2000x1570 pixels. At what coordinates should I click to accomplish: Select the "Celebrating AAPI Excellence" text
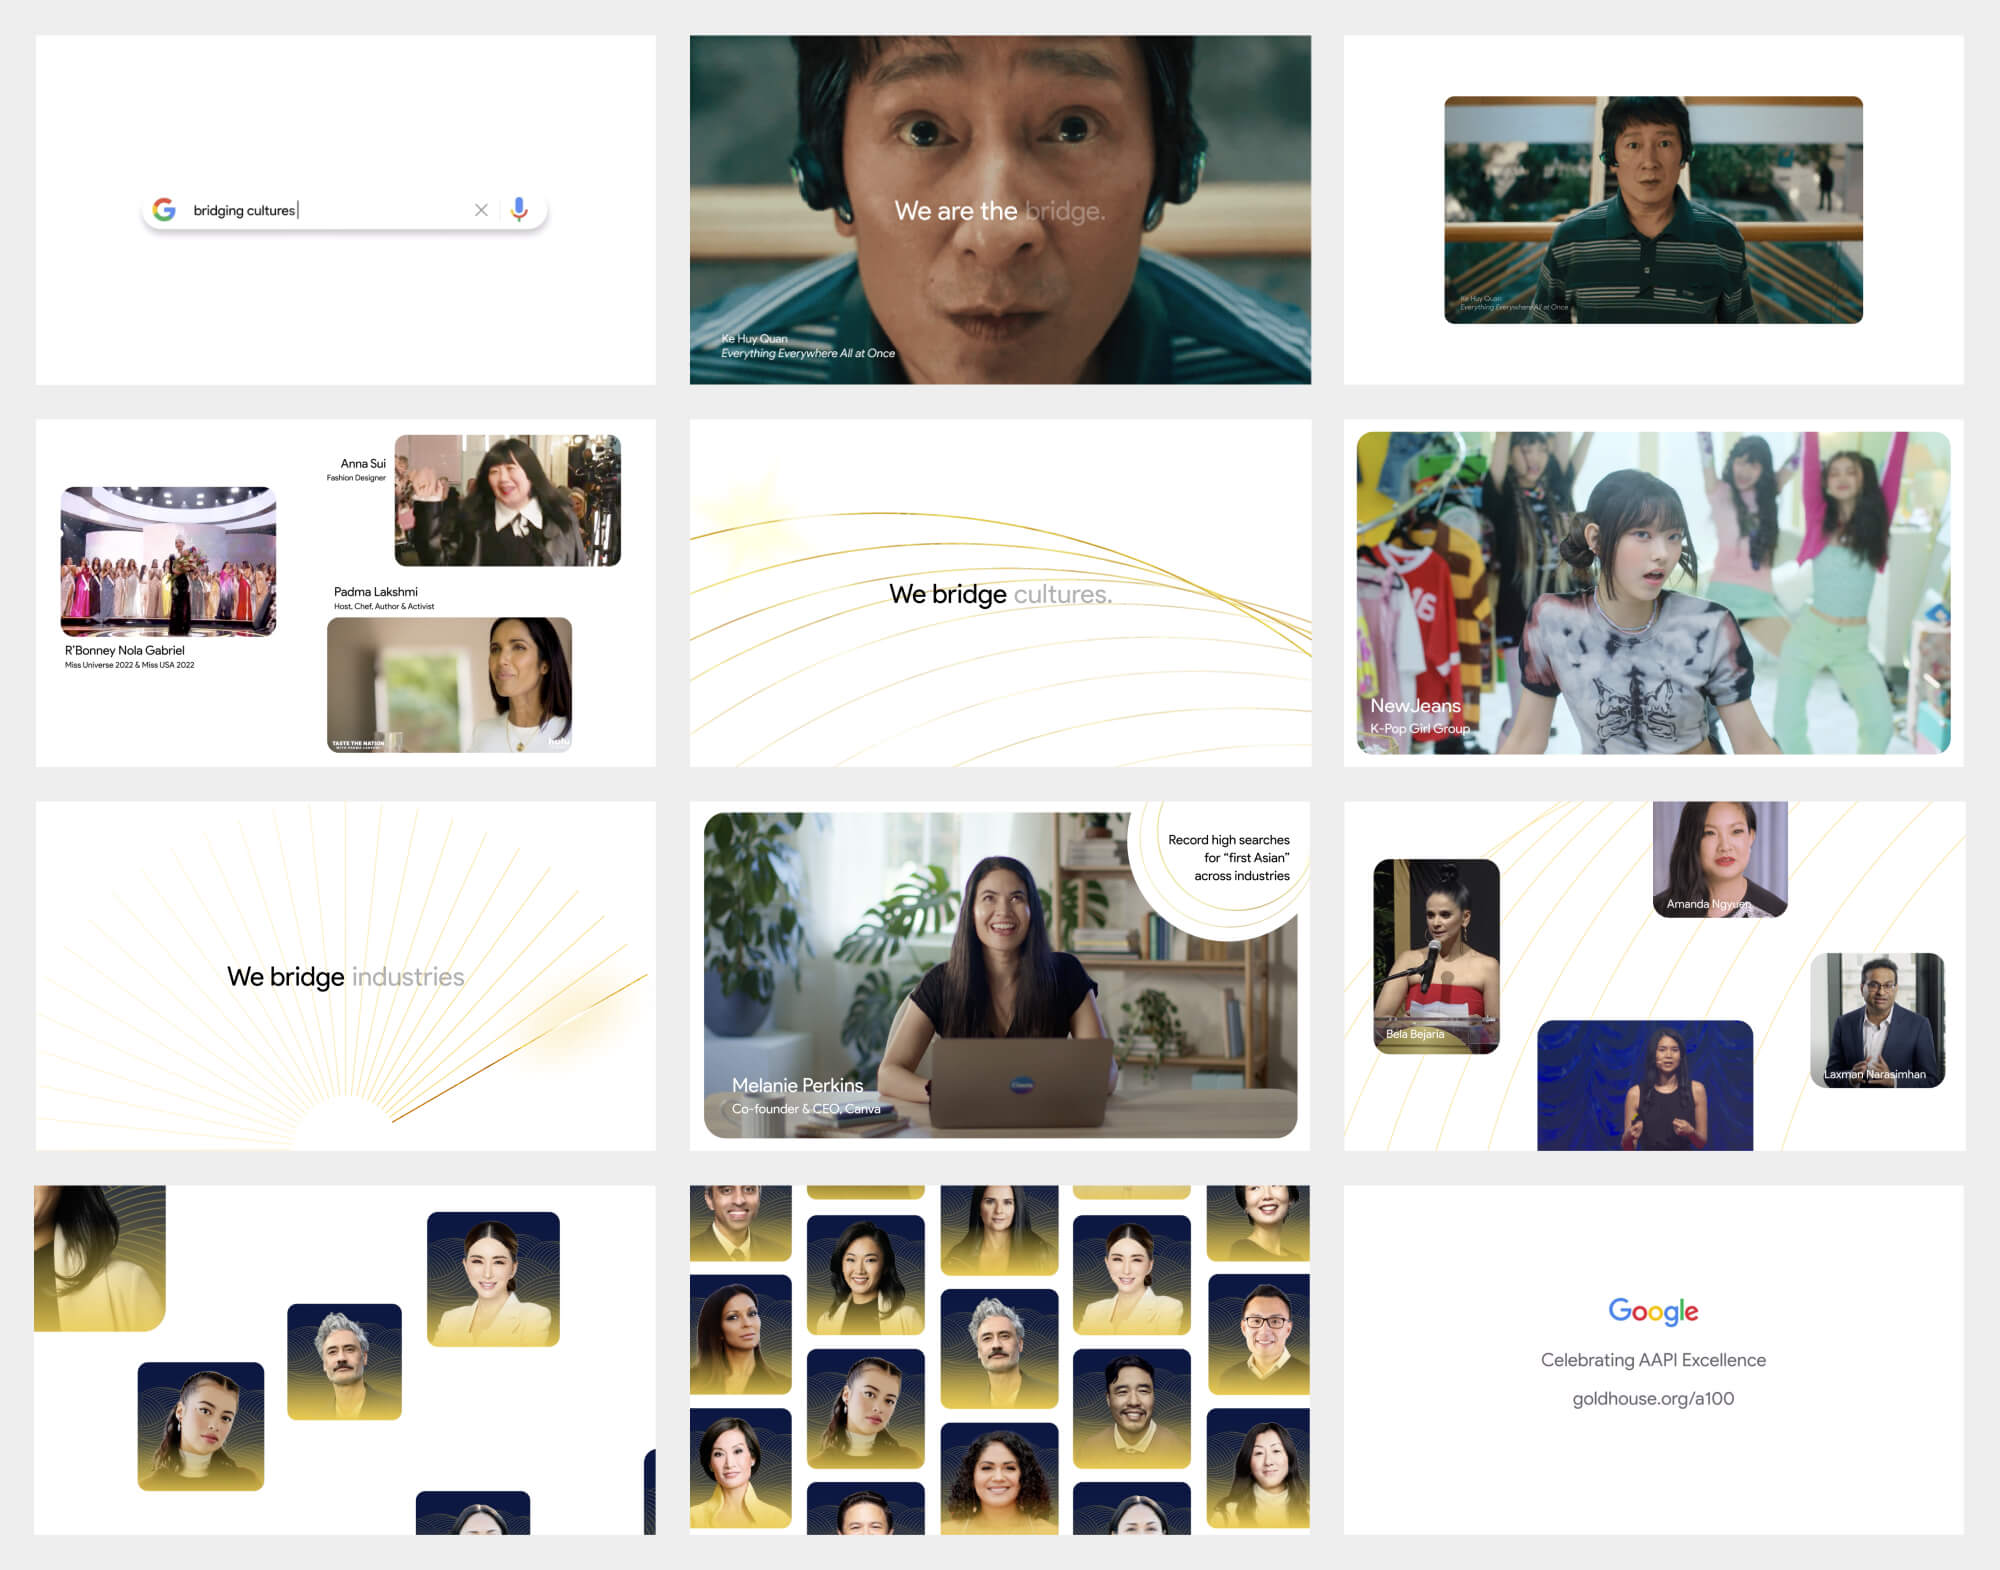pos(1653,1360)
